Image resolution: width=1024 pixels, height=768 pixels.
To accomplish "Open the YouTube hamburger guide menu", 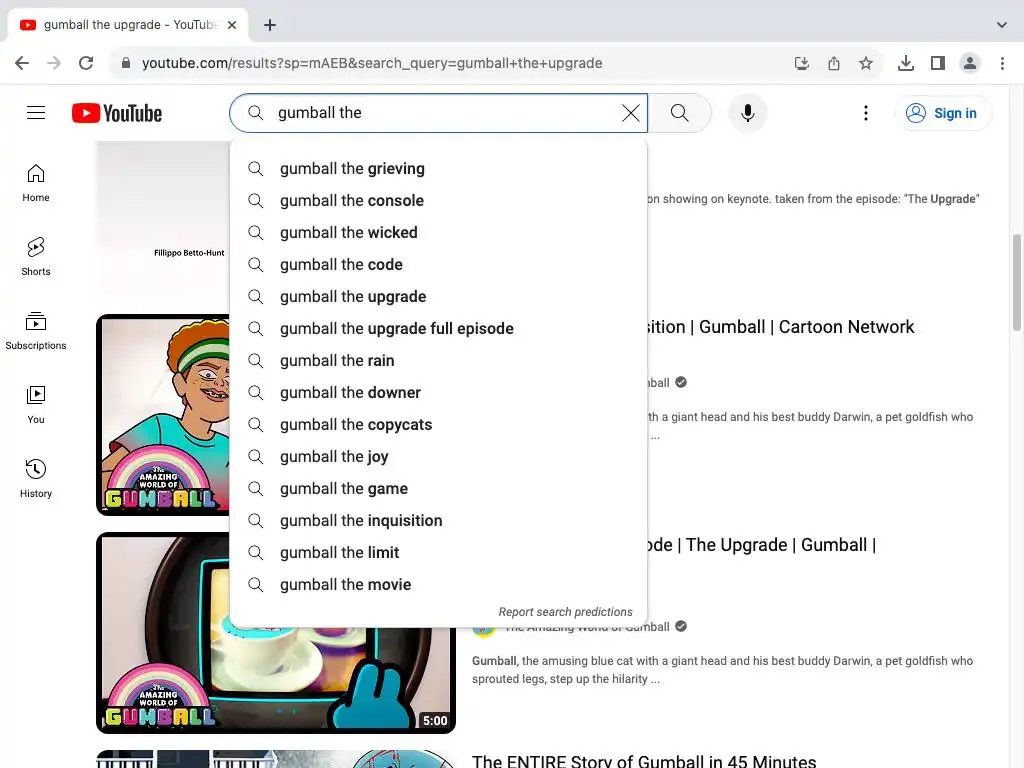I will click(36, 113).
